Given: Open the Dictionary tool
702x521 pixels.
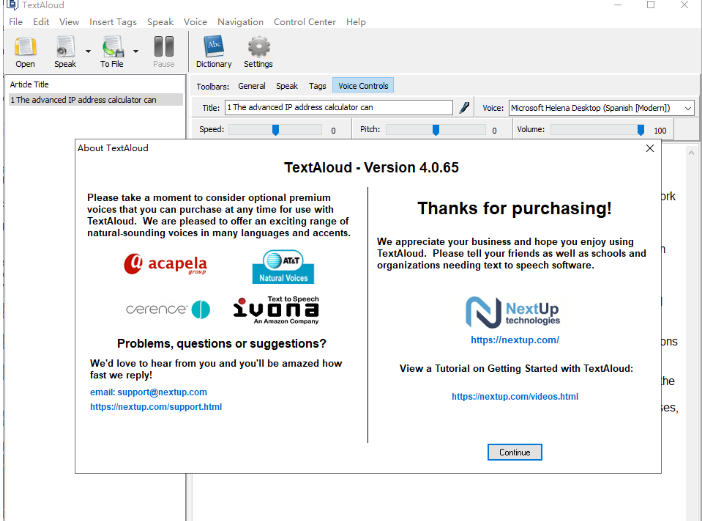Looking at the screenshot, I should [x=213, y=48].
